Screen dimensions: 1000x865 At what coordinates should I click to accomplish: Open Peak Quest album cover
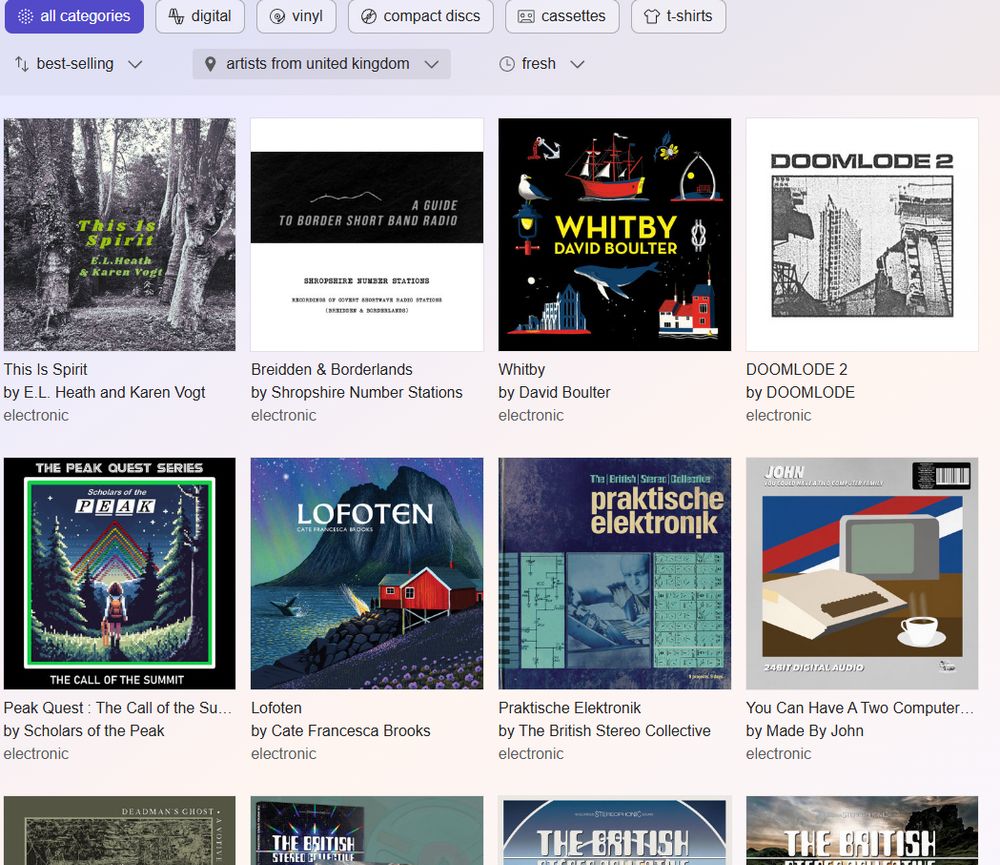pyautogui.click(x=119, y=573)
